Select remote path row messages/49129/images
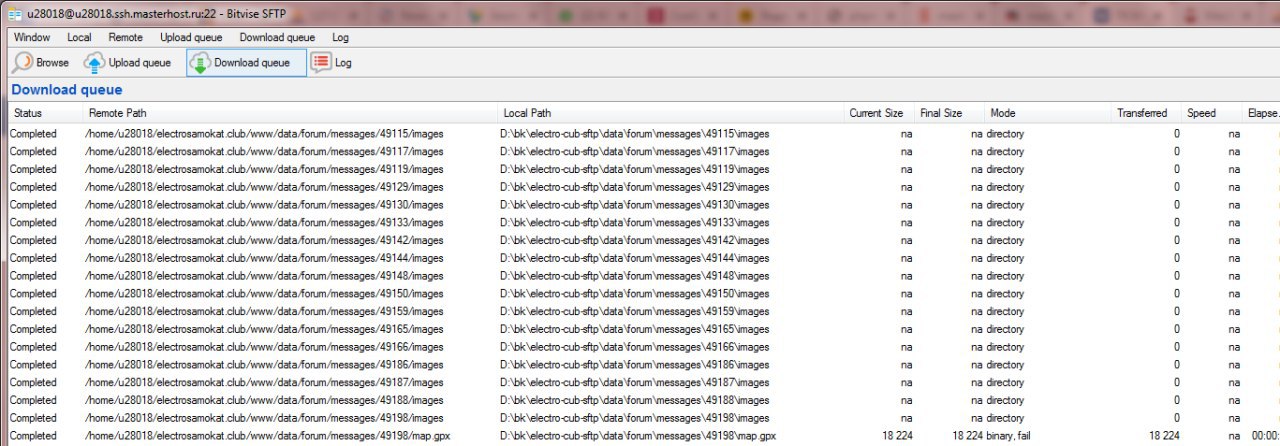 [x=265, y=187]
